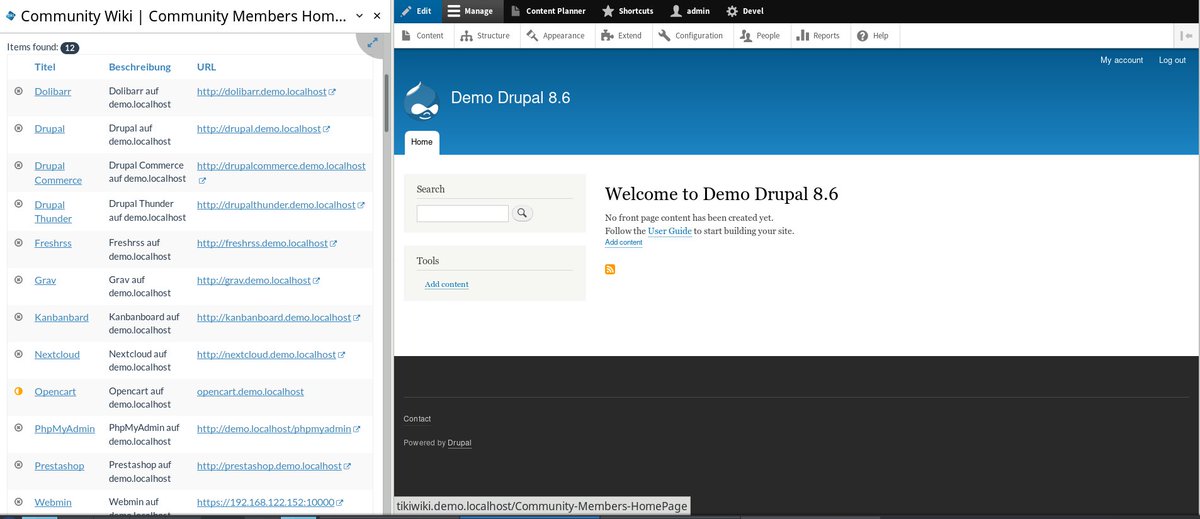Click the blue expand arrows icon
This screenshot has width=1200, height=519.
[373, 43]
